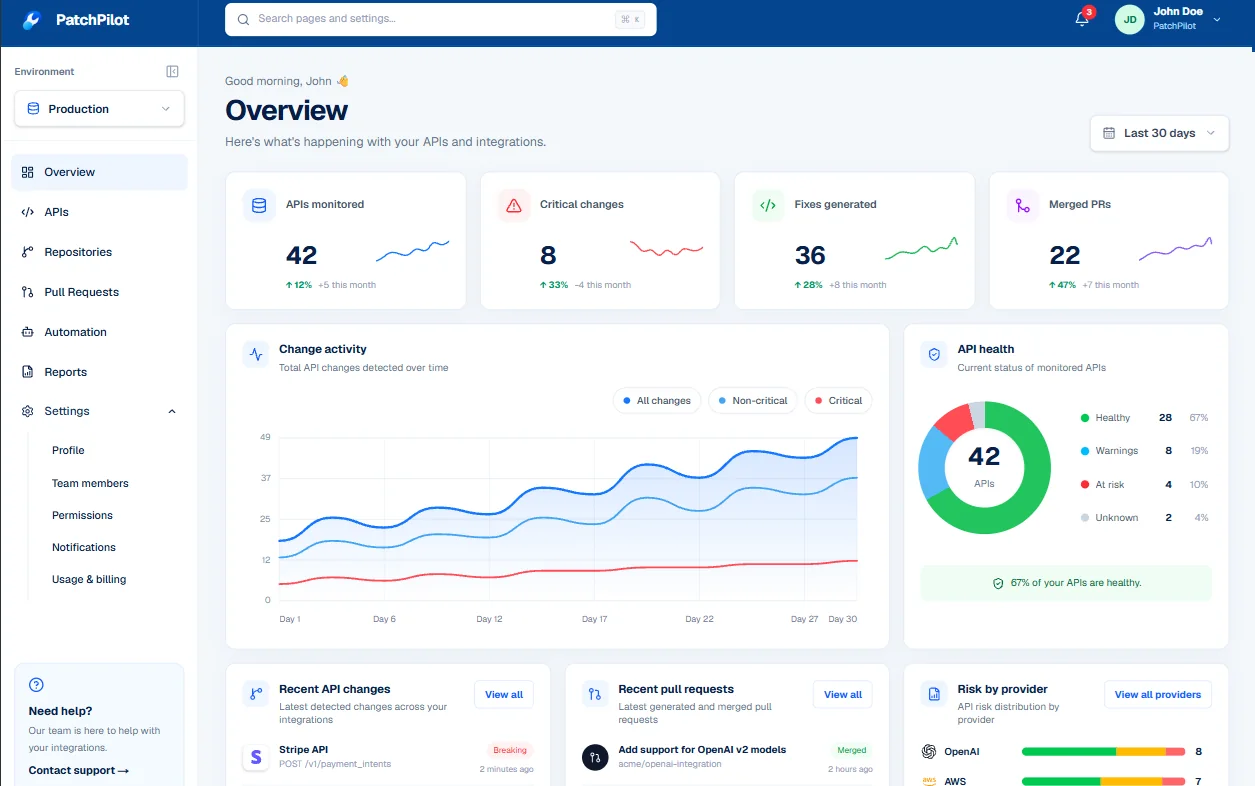Click the search magnifier icon
The image size is (1255, 786).
[243, 19]
